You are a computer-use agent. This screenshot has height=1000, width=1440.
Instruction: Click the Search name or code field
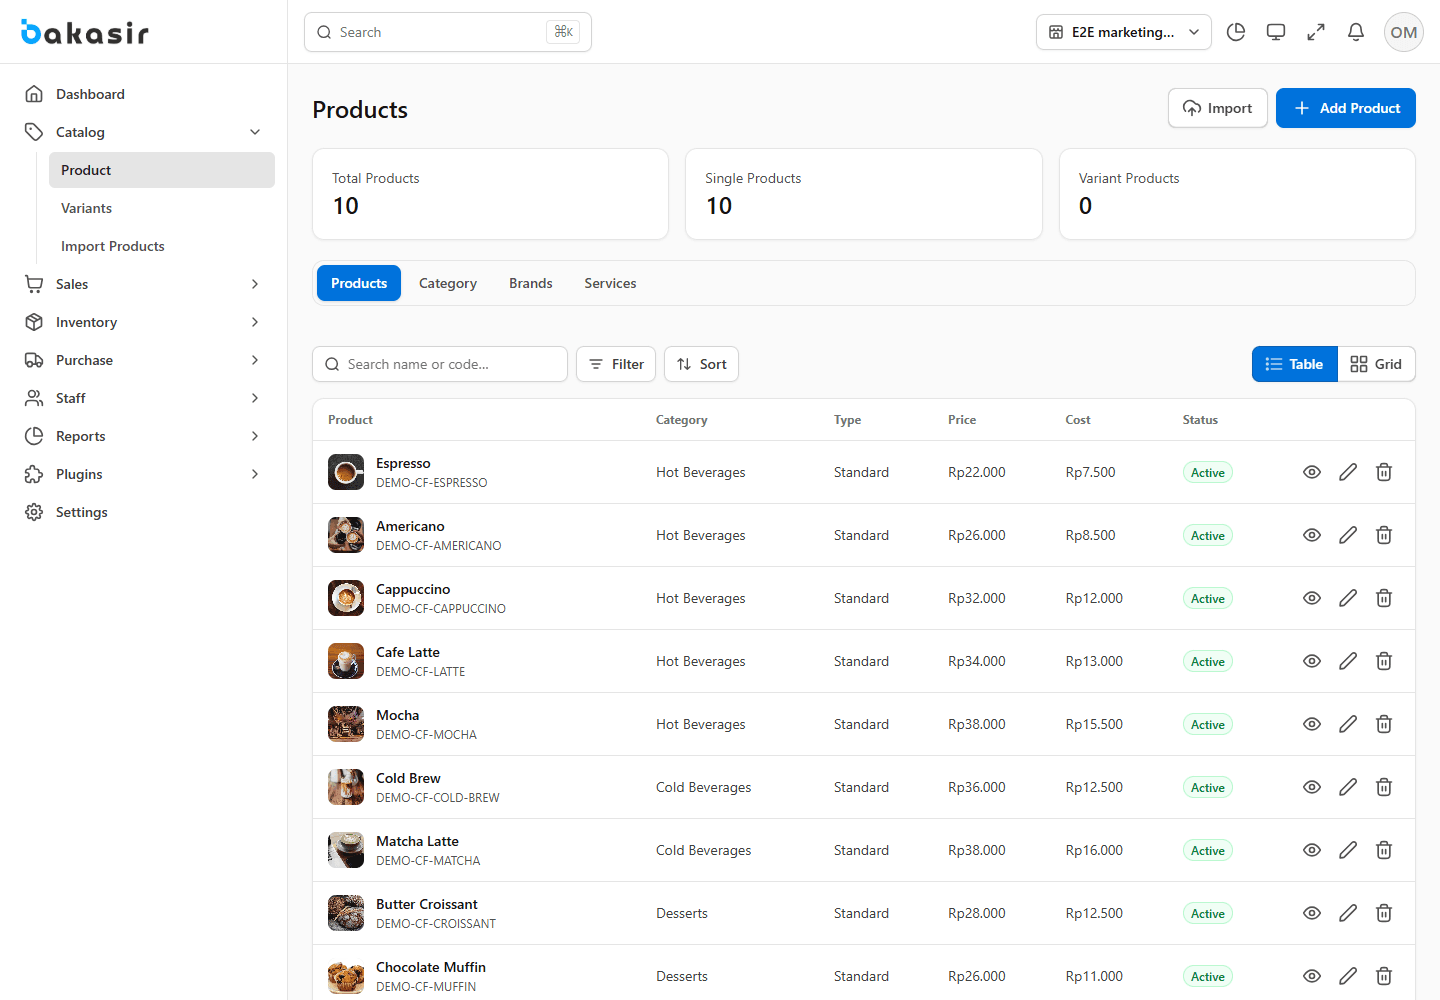(440, 364)
